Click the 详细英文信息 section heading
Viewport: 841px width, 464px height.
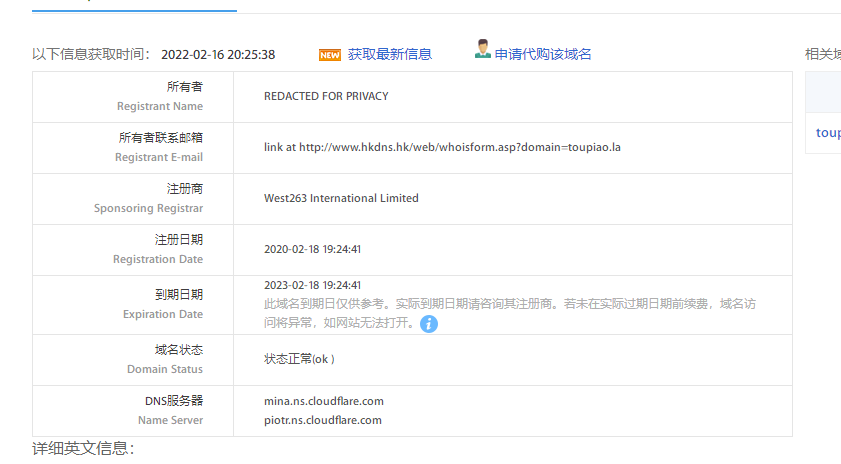pos(83,449)
